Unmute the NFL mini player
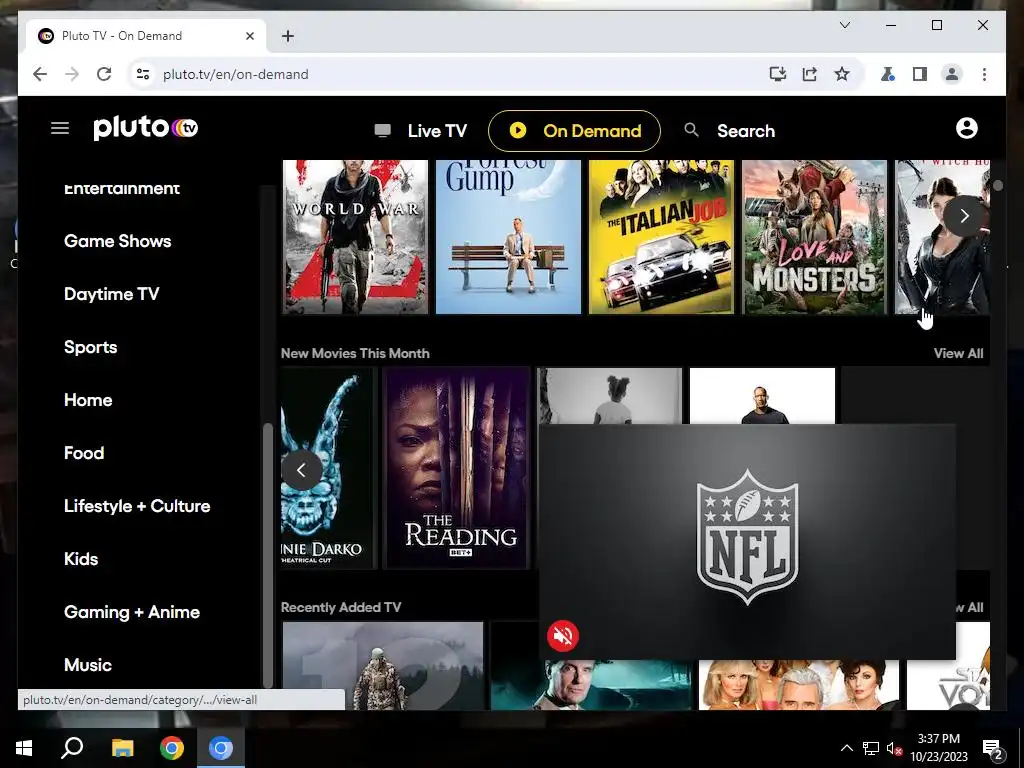Viewport: 1024px width, 768px height. point(563,635)
